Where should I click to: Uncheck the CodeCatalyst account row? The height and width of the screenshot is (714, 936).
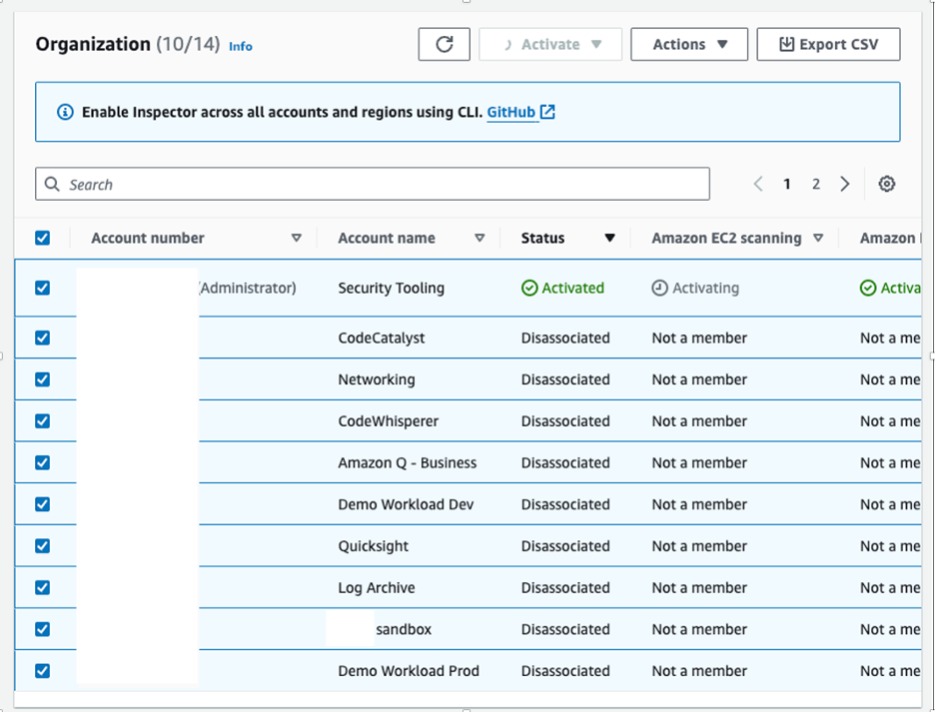(41, 337)
